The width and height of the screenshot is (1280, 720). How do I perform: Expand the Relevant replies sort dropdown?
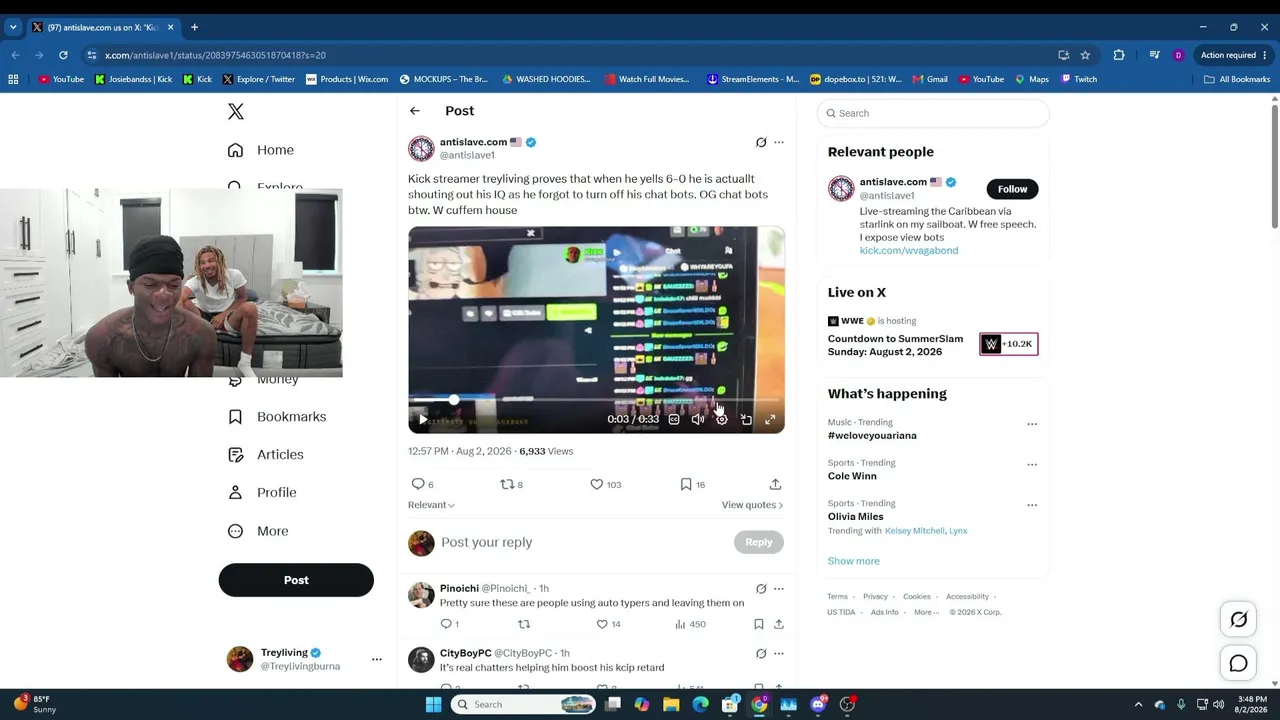(x=431, y=505)
